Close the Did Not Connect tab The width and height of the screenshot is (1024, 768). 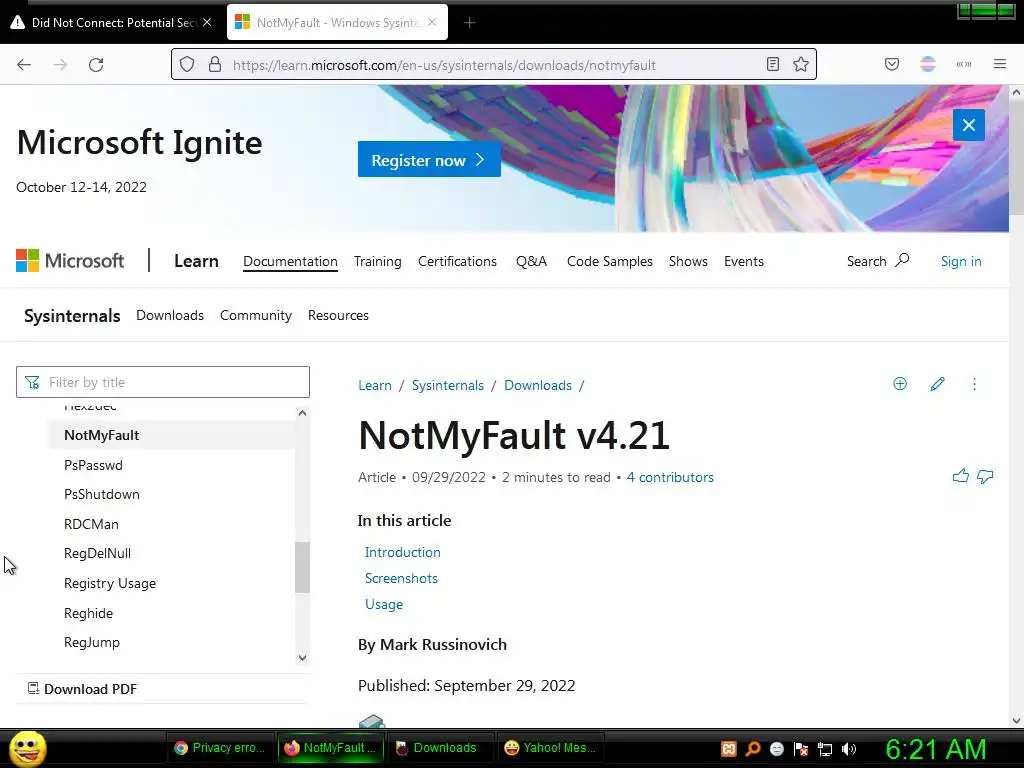click(x=207, y=22)
